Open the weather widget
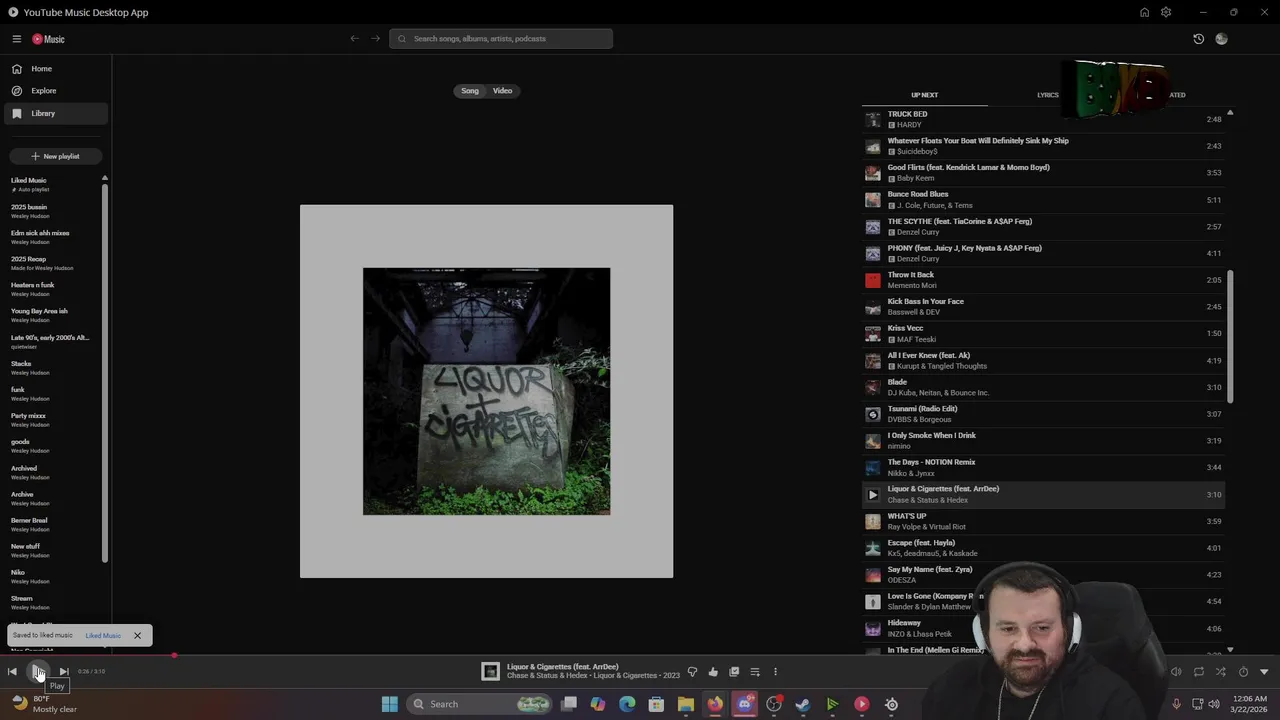Image resolution: width=1280 pixels, height=720 pixels. coord(45,704)
